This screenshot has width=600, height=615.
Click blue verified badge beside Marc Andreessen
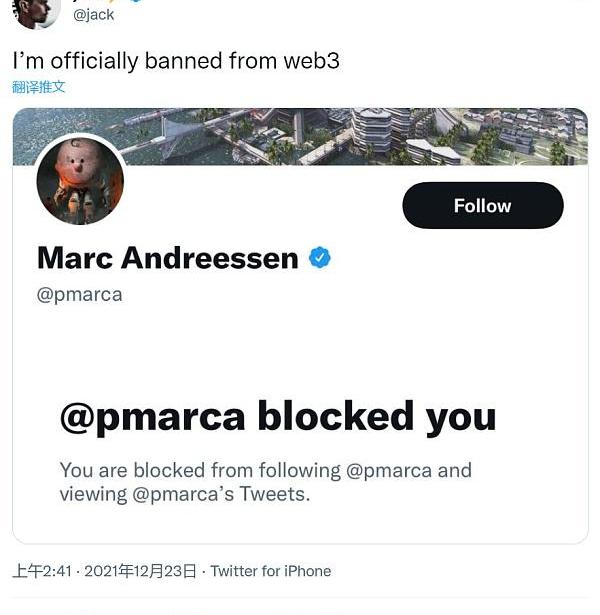320,257
